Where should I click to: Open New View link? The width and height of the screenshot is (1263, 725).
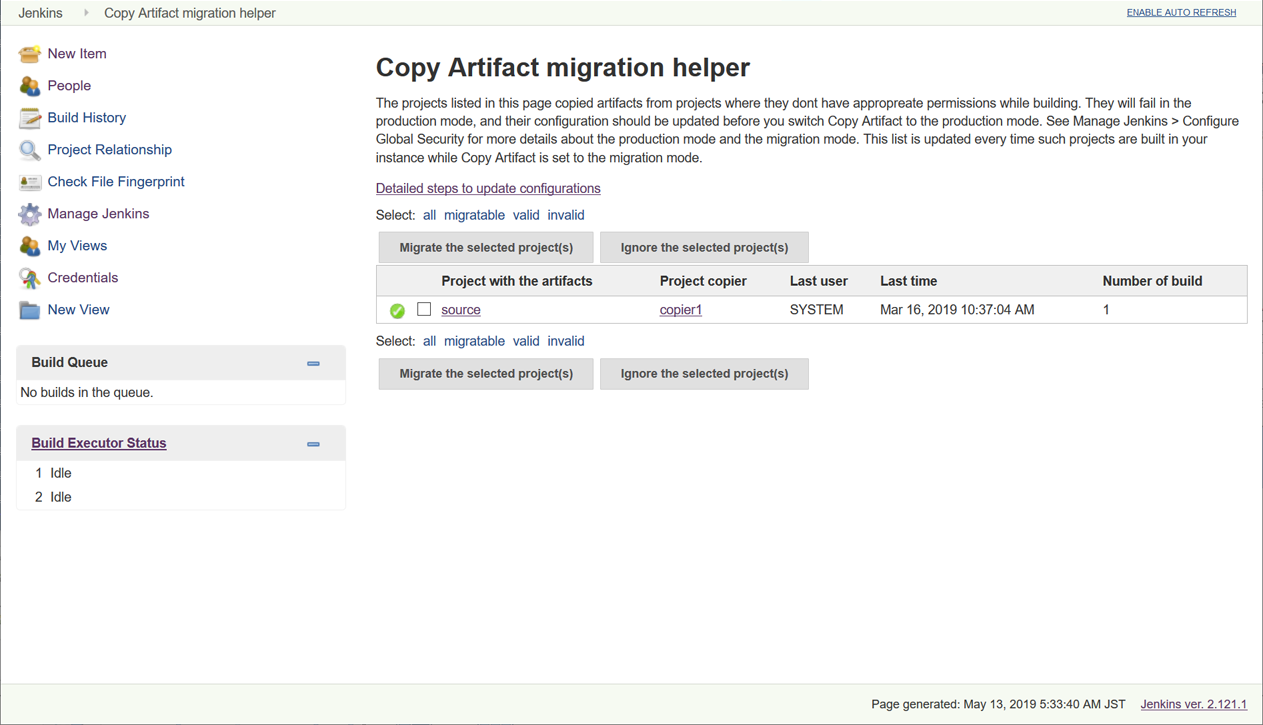click(79, 310)
